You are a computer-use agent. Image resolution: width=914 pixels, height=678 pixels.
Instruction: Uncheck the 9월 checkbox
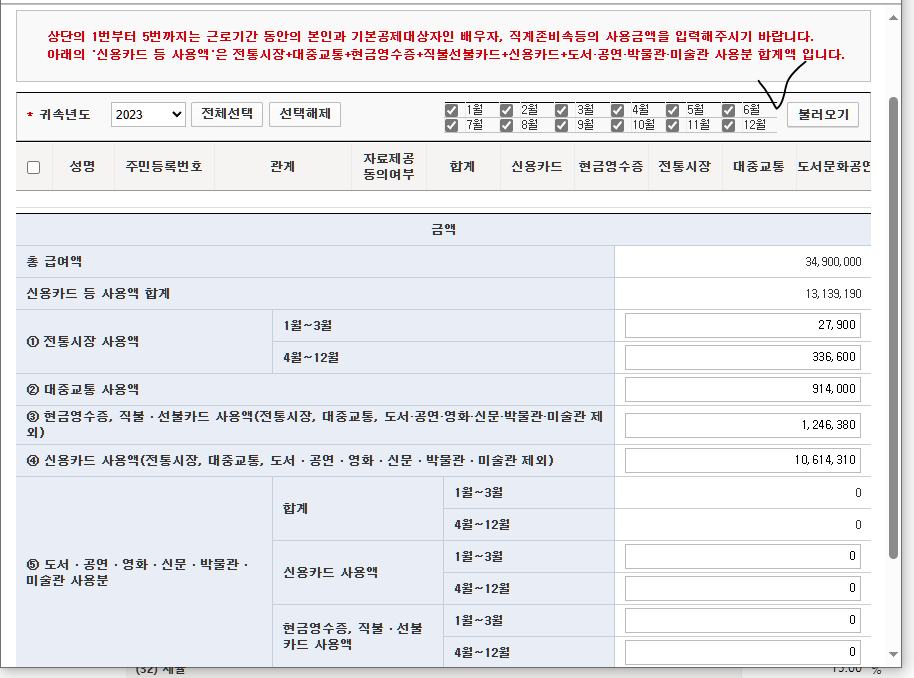coord(562,125)
